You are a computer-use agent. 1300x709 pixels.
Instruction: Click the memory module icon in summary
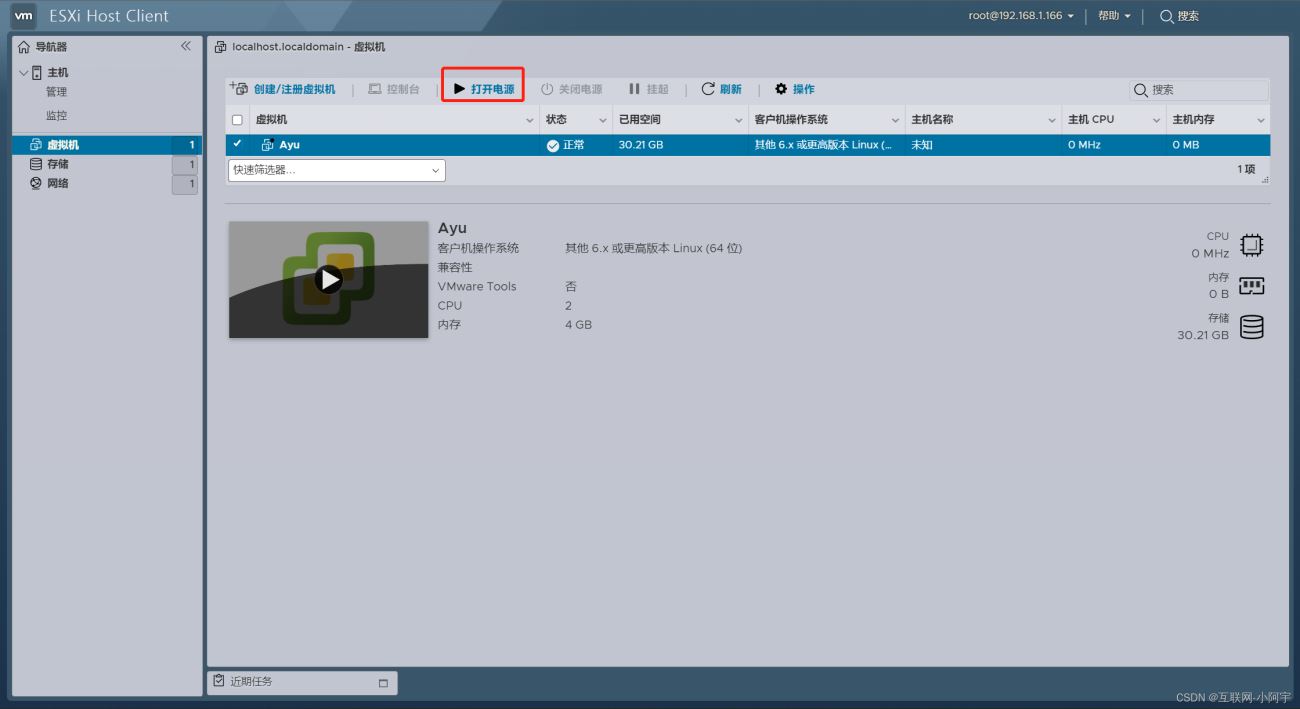[1251, 286]
